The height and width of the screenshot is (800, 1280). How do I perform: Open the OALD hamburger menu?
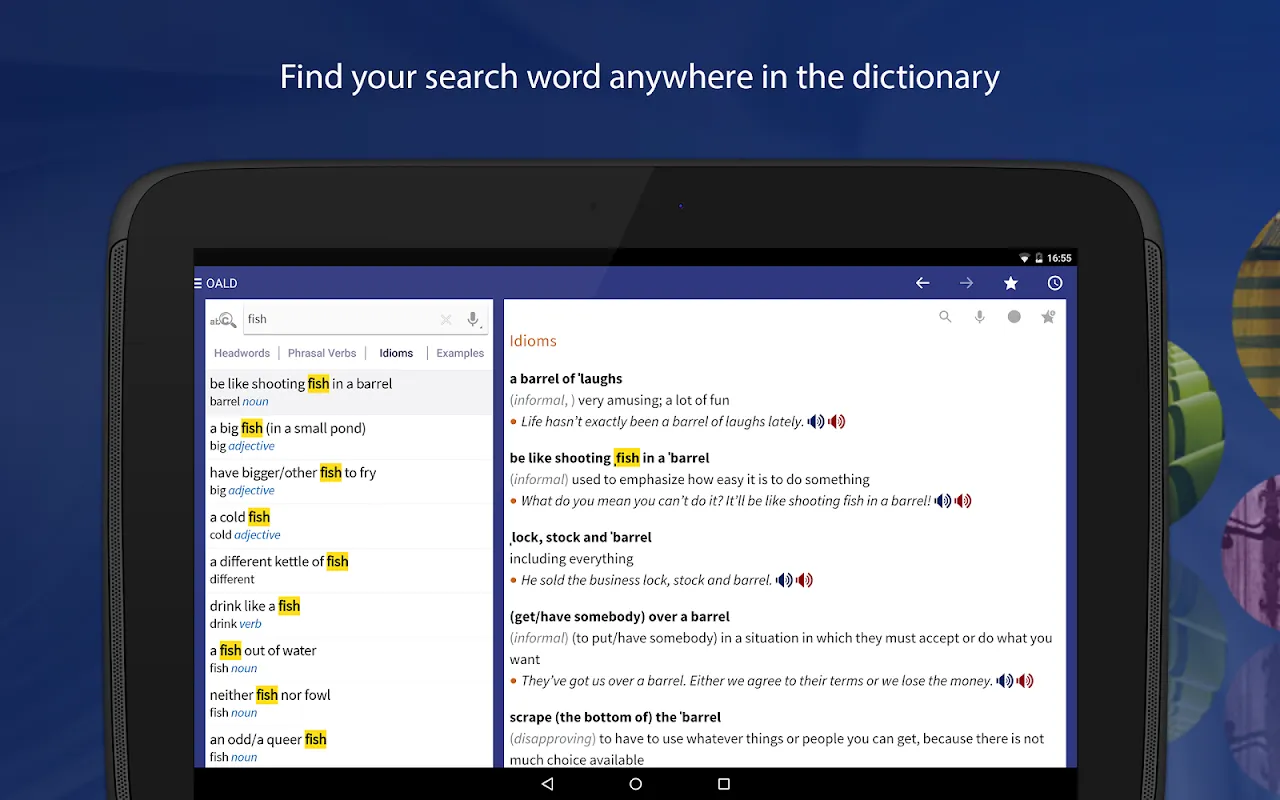click(198, 283)
